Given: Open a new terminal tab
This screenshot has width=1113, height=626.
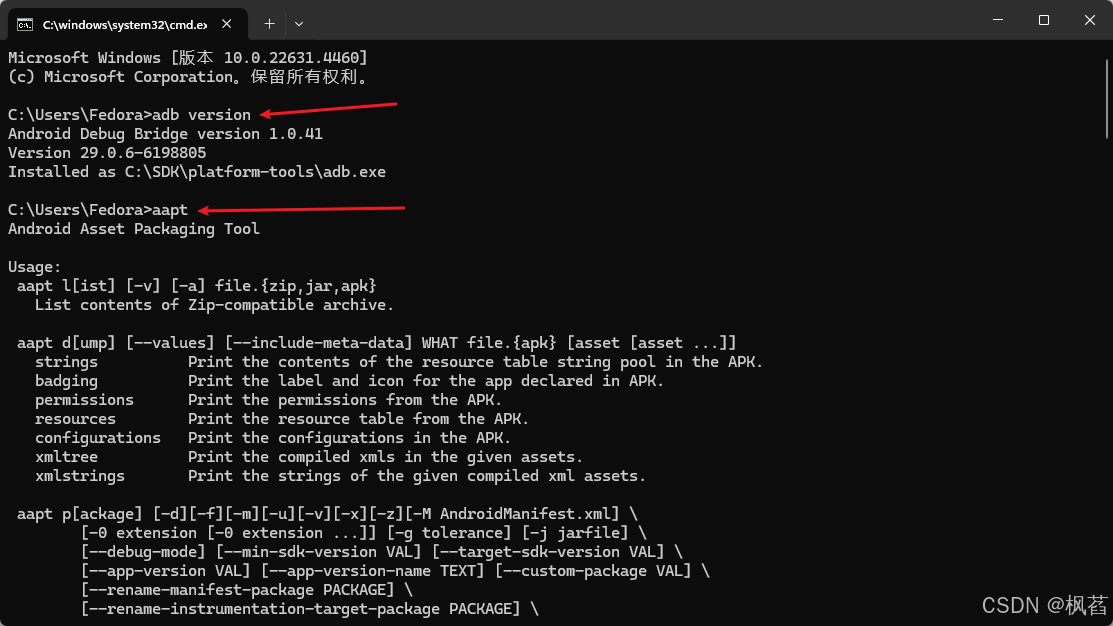Looking at the screenshot, I should [x=269, y=24].
